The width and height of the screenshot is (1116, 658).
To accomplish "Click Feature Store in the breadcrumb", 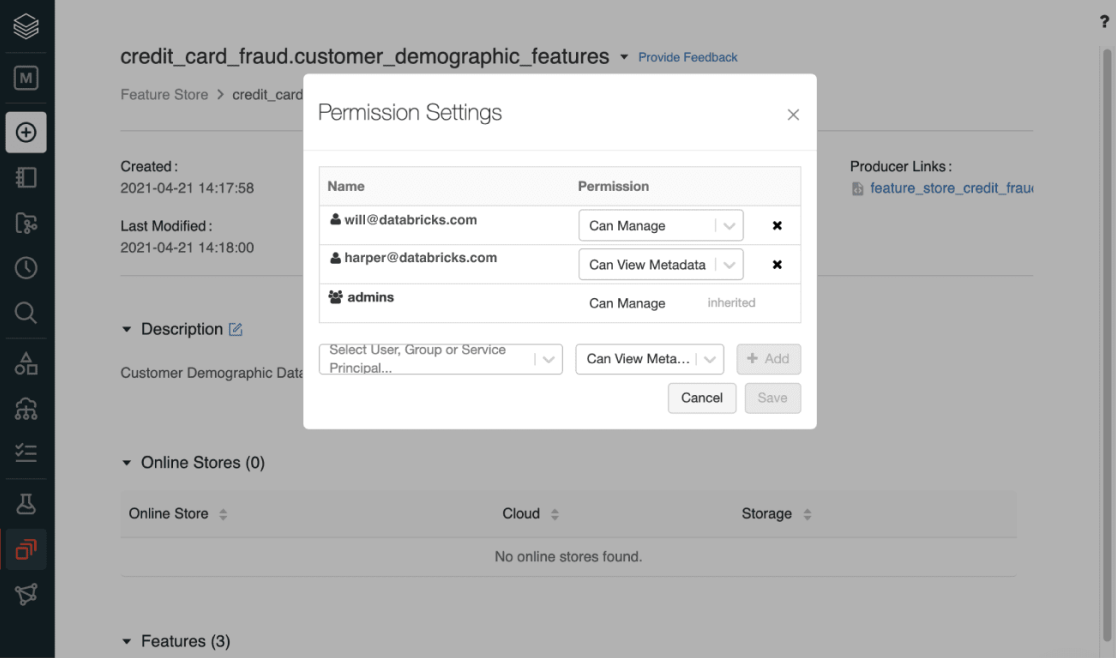I will tap(164, 95).
